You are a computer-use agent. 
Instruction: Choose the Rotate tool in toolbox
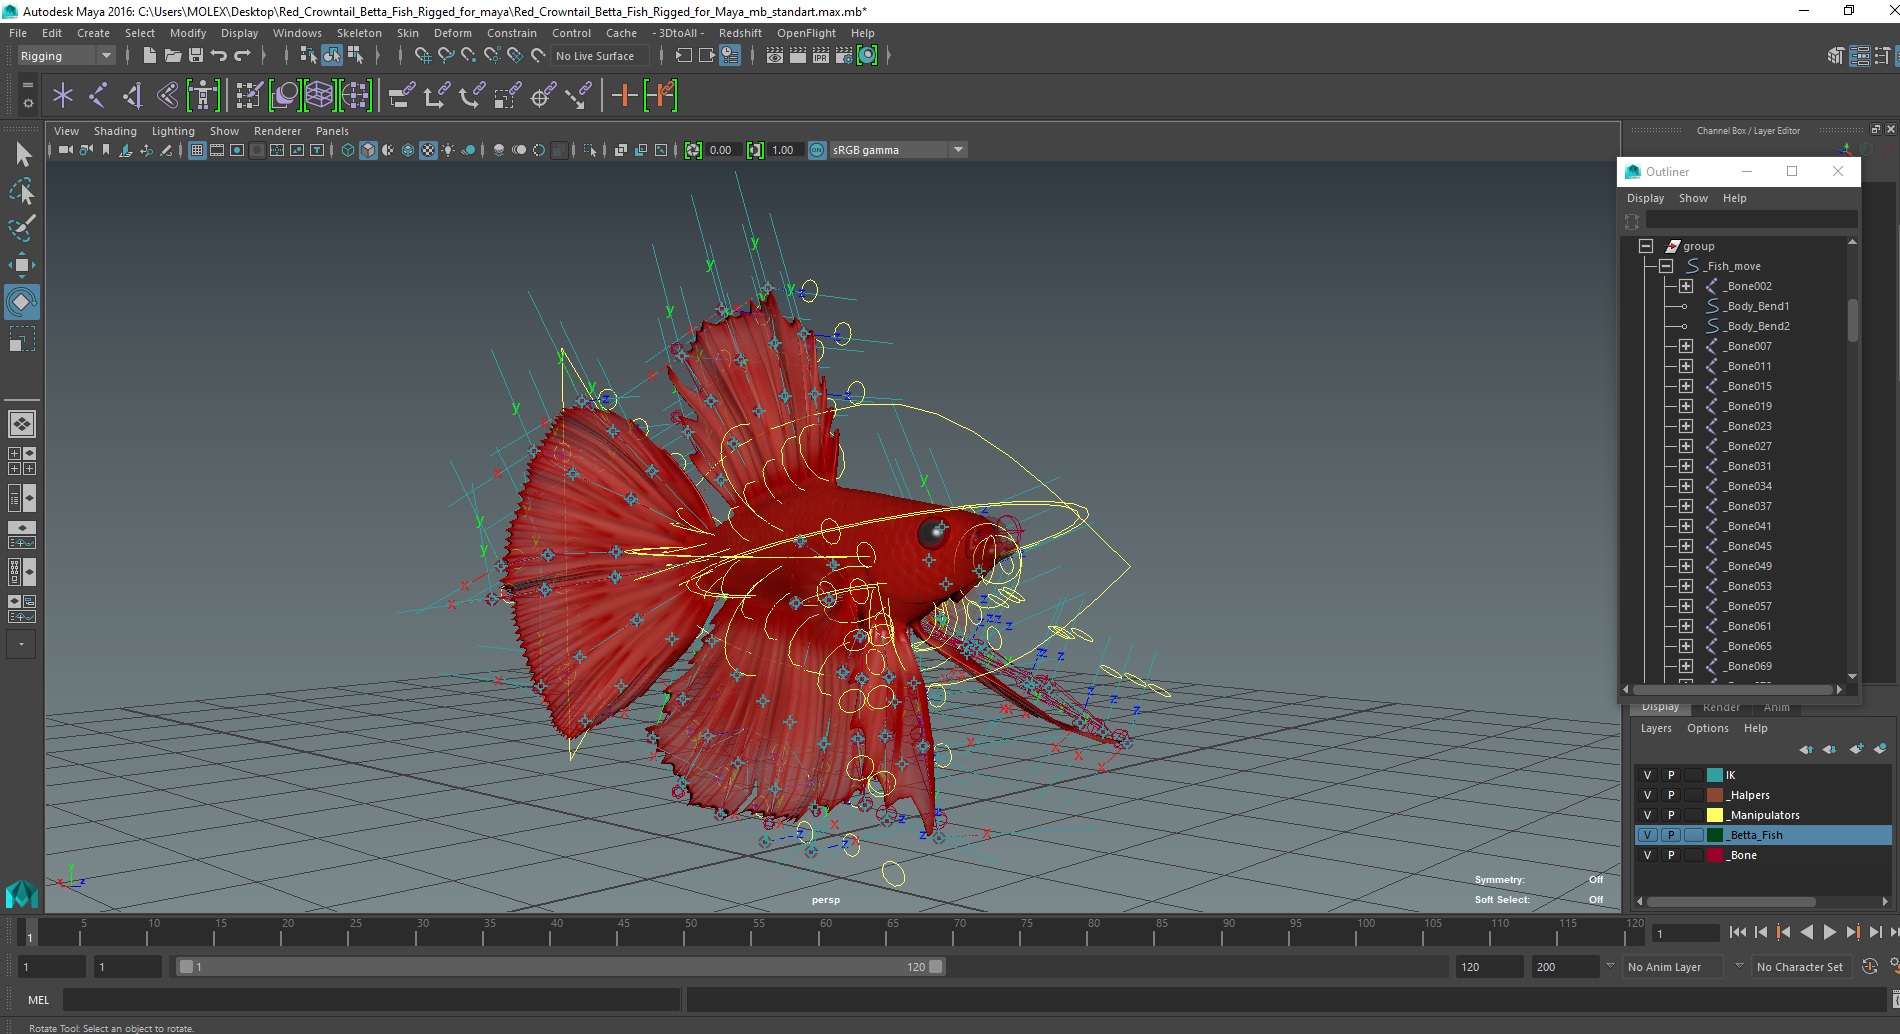point(22,302)
